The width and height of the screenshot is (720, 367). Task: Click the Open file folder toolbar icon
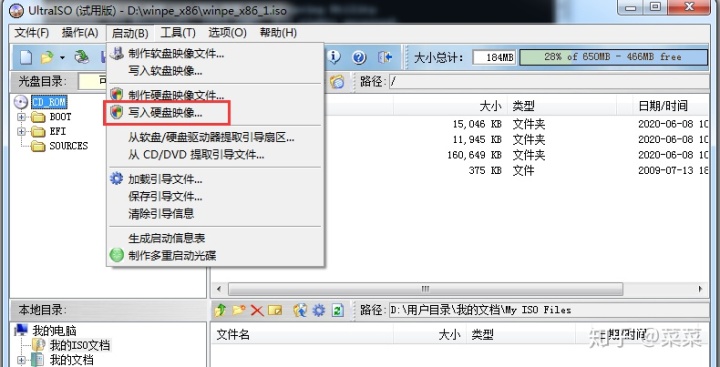click(x=47, y=57)
